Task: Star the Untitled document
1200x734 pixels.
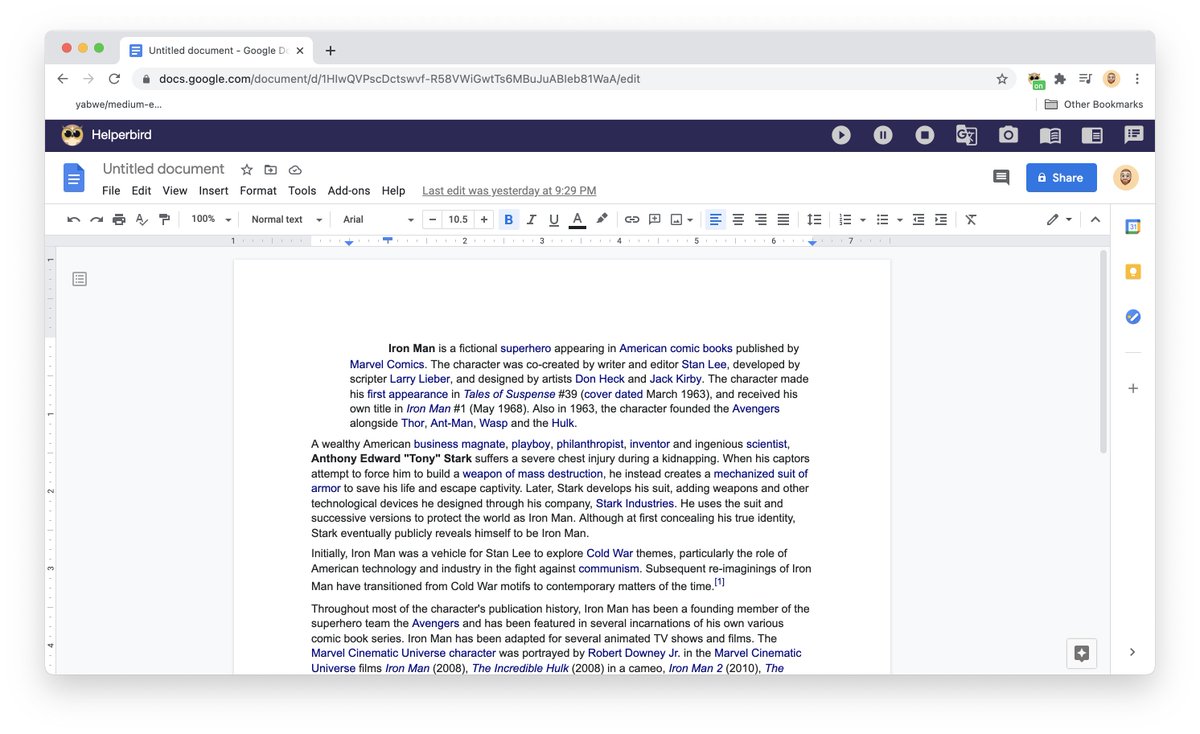Action: (x=247, y=170)
